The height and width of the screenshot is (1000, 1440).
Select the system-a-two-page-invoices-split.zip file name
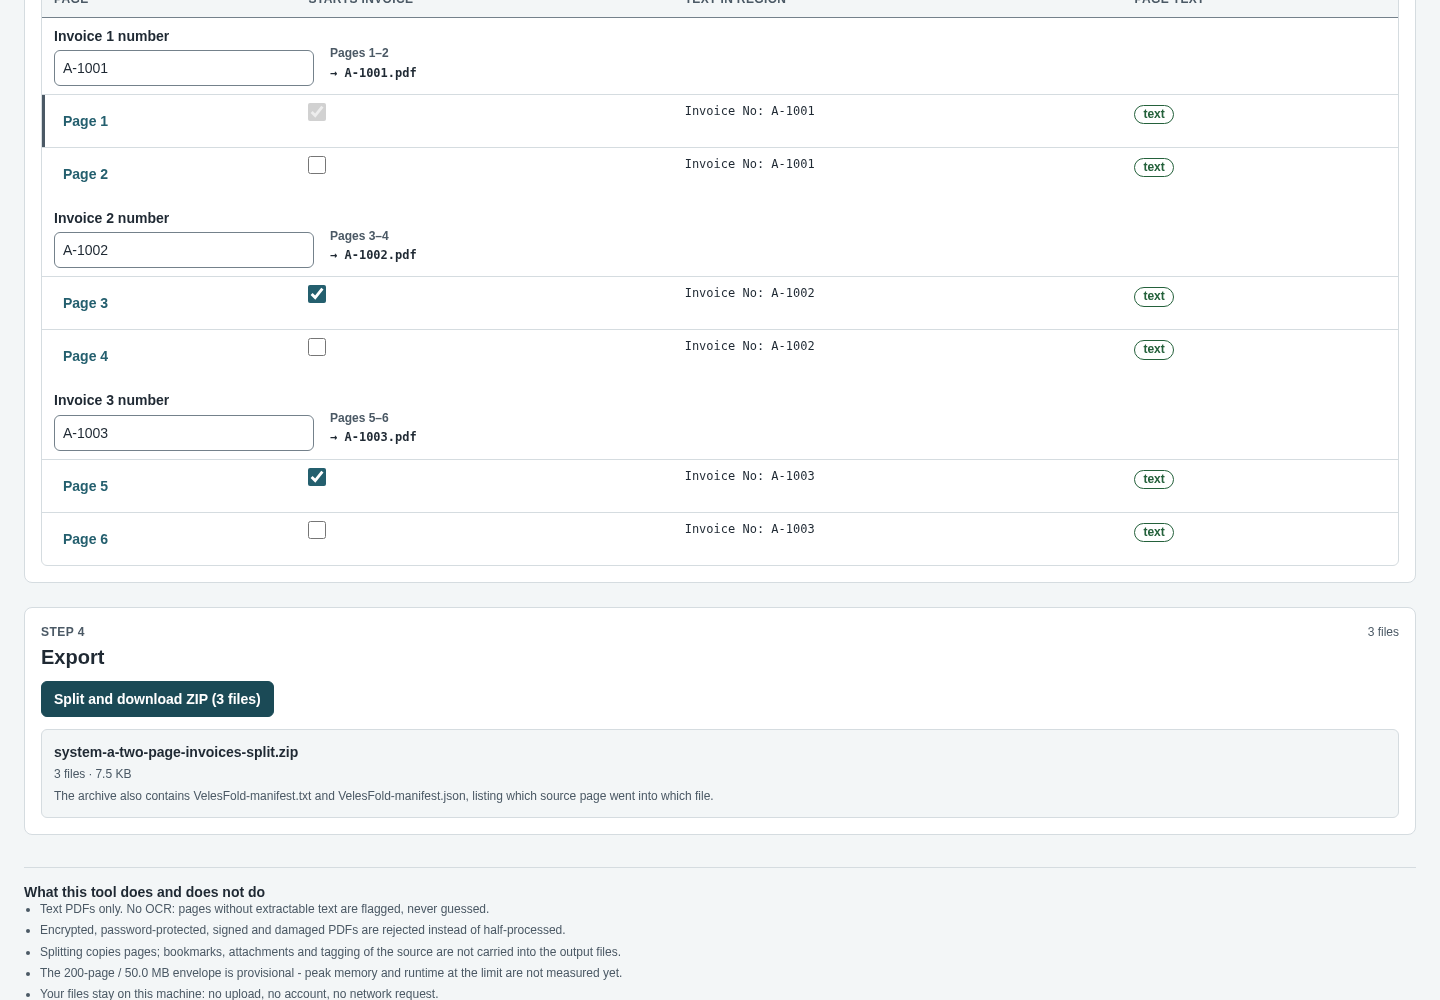click(176, 752)
